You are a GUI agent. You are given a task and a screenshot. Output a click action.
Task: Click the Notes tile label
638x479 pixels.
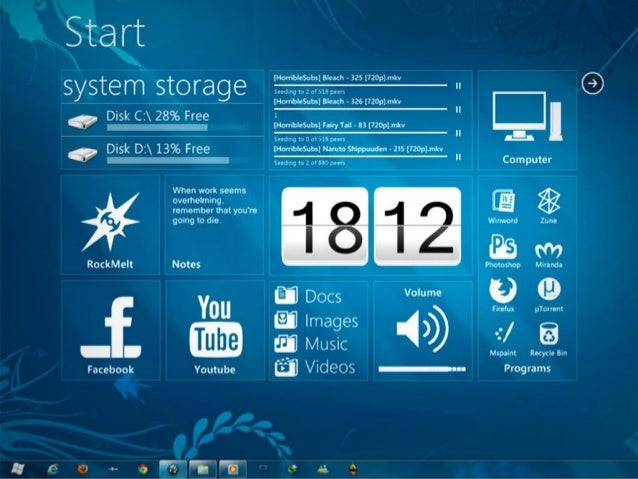tap(186, 264)
